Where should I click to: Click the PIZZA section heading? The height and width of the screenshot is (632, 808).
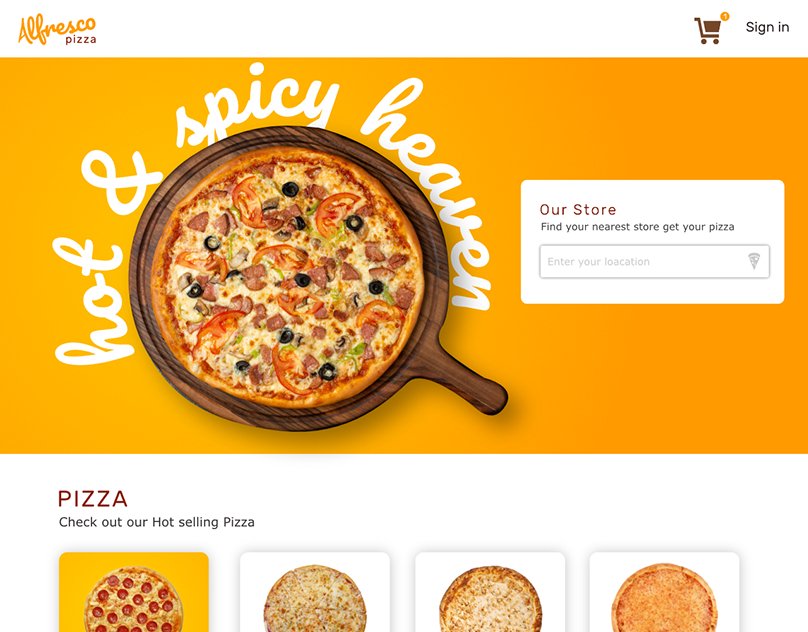pyautogui.click(x=93, y=498)
